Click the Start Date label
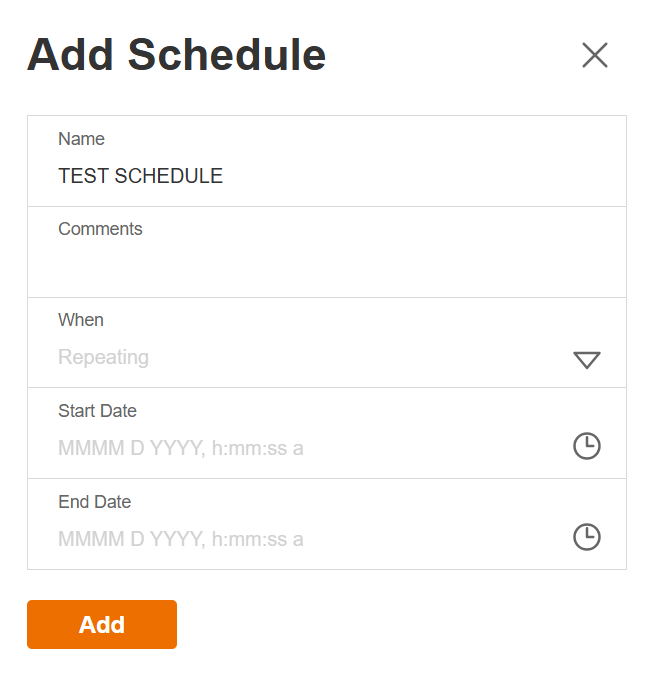Viewport: 656px width, 685px height. 97,411
